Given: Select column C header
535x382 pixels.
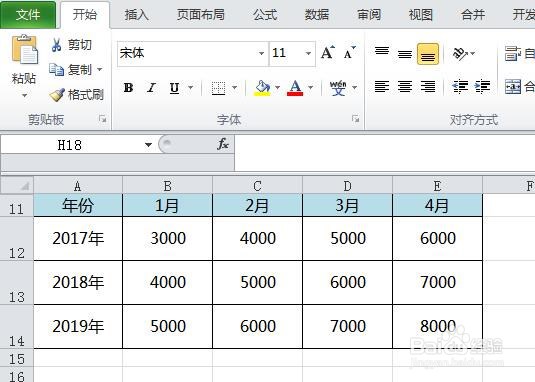Looking at the screenshot, I should (x=258, y=186).
